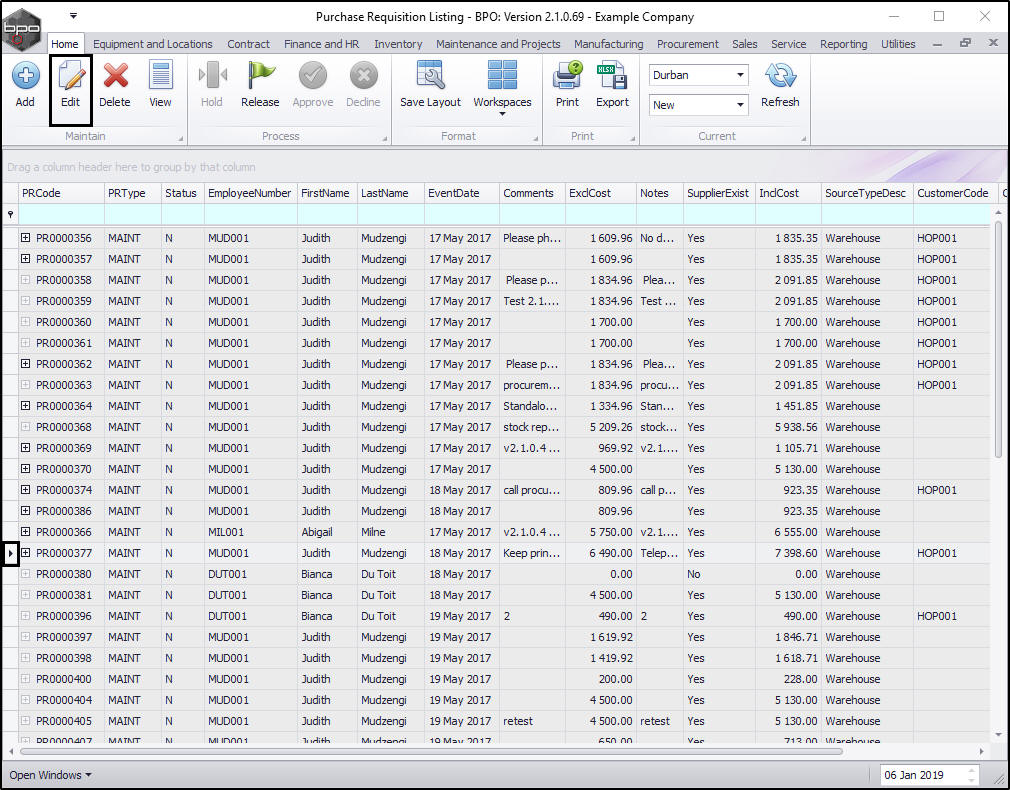Sort by the ExclCost column header
Image resolution: width=1010 pixels, height=790 pixels.
click(600, 193)
